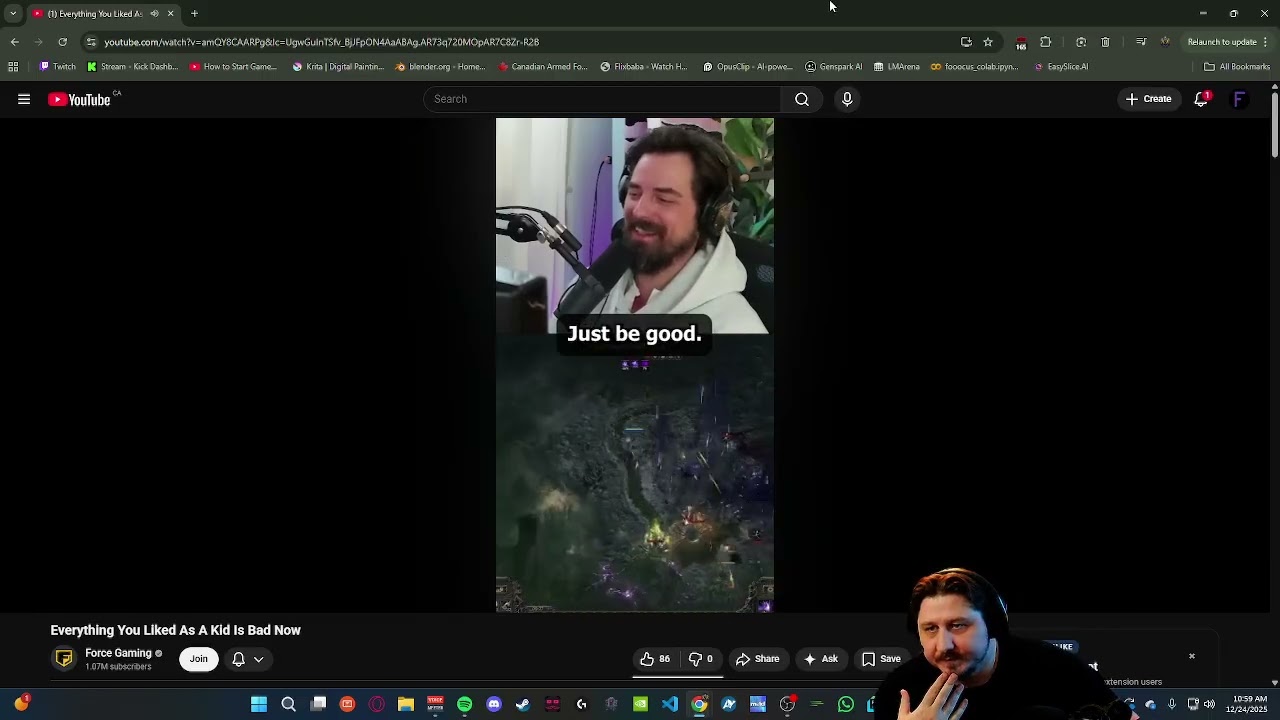
Task: Open Visual Studio Code from taskbar
Action: click(x=670, y=705)
